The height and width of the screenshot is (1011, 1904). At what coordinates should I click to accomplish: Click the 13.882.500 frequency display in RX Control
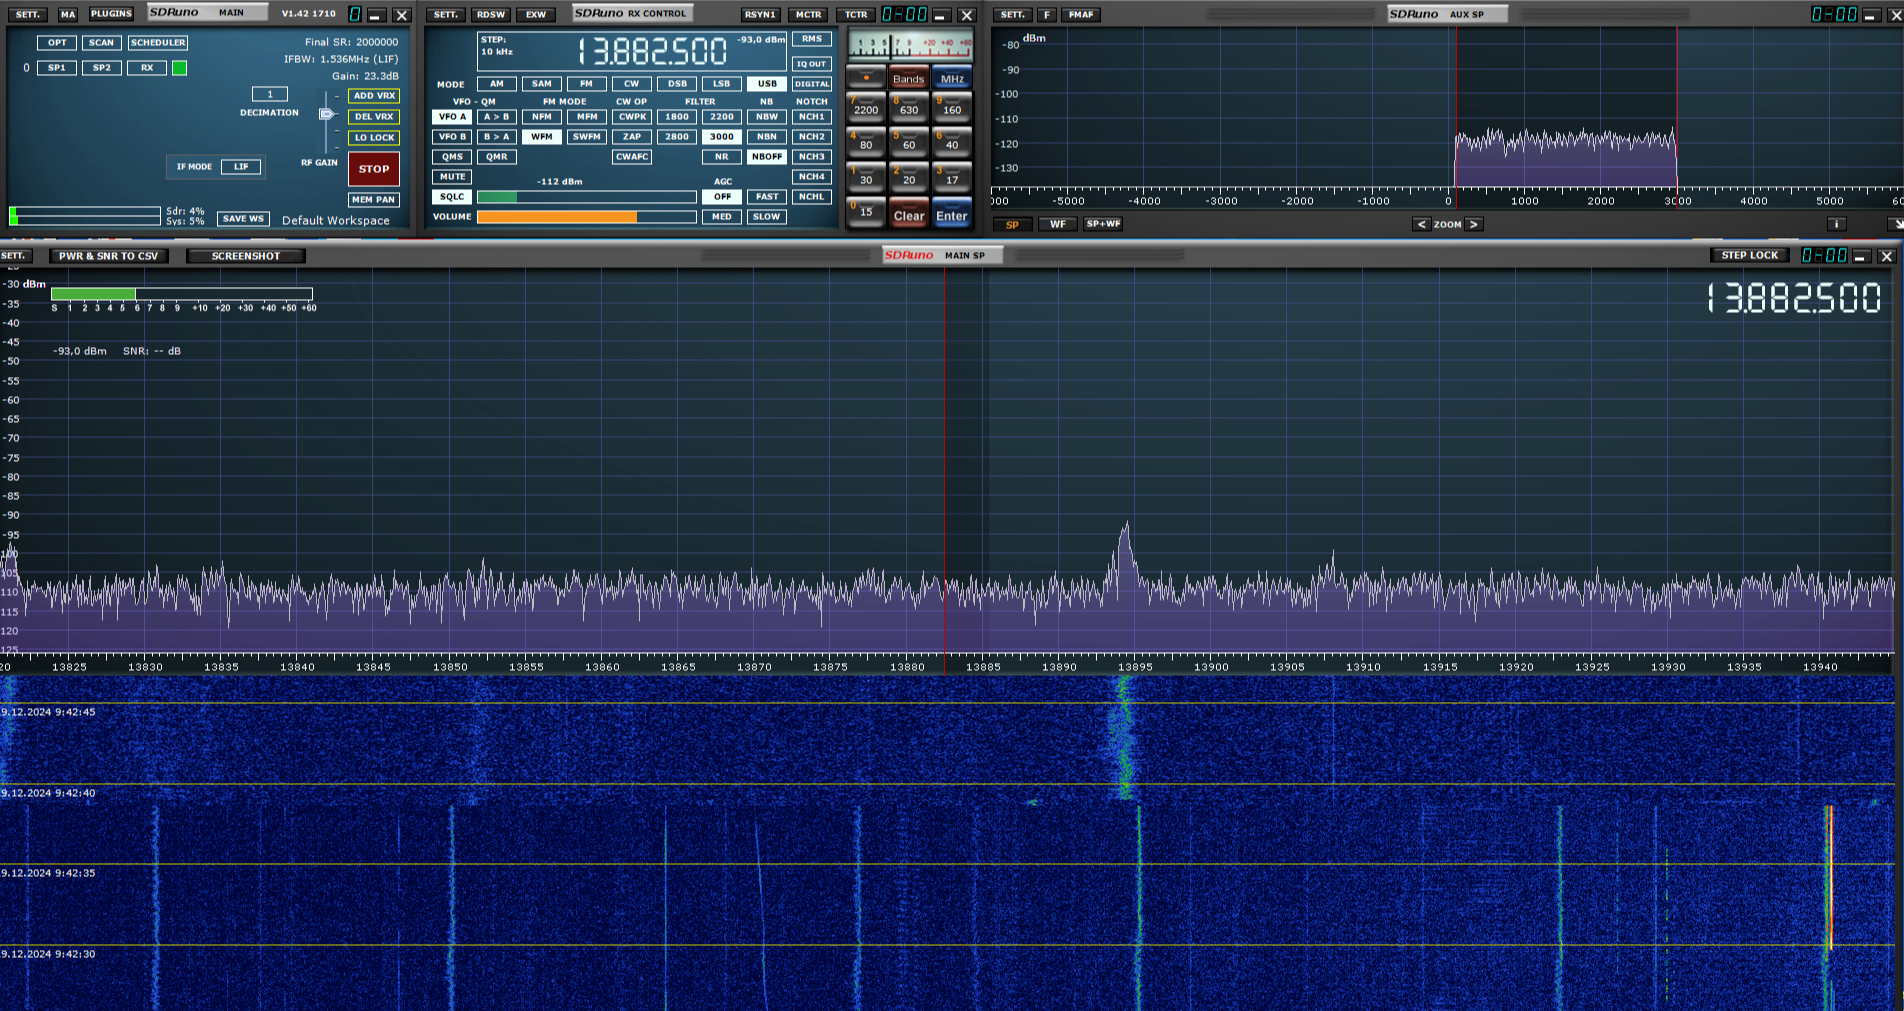652,51
